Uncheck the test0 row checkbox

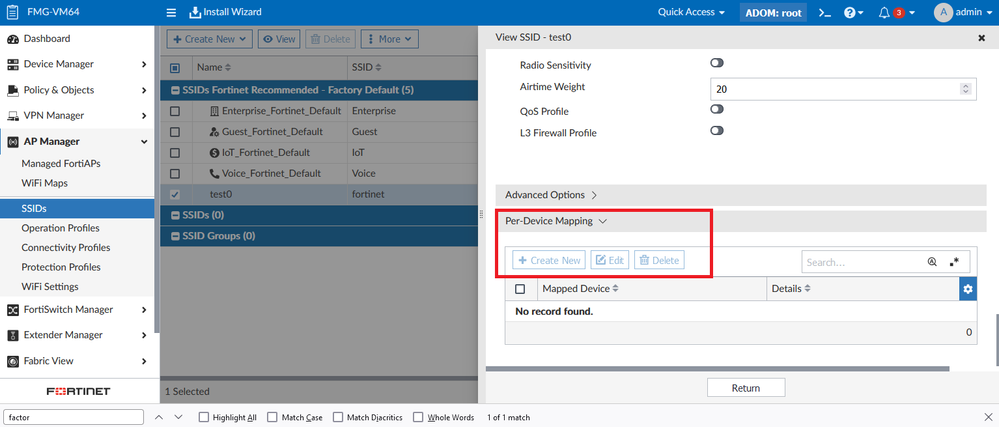click(175, 194)
